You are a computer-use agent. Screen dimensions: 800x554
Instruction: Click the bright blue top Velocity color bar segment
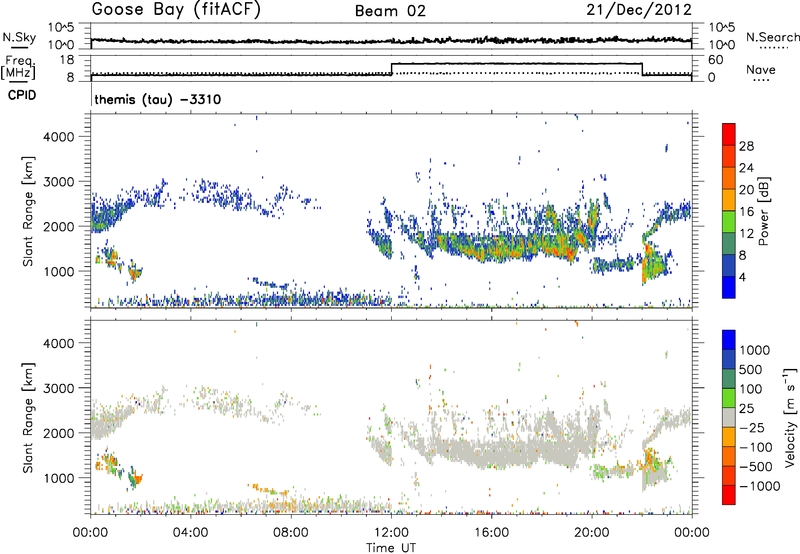point(729,340)
